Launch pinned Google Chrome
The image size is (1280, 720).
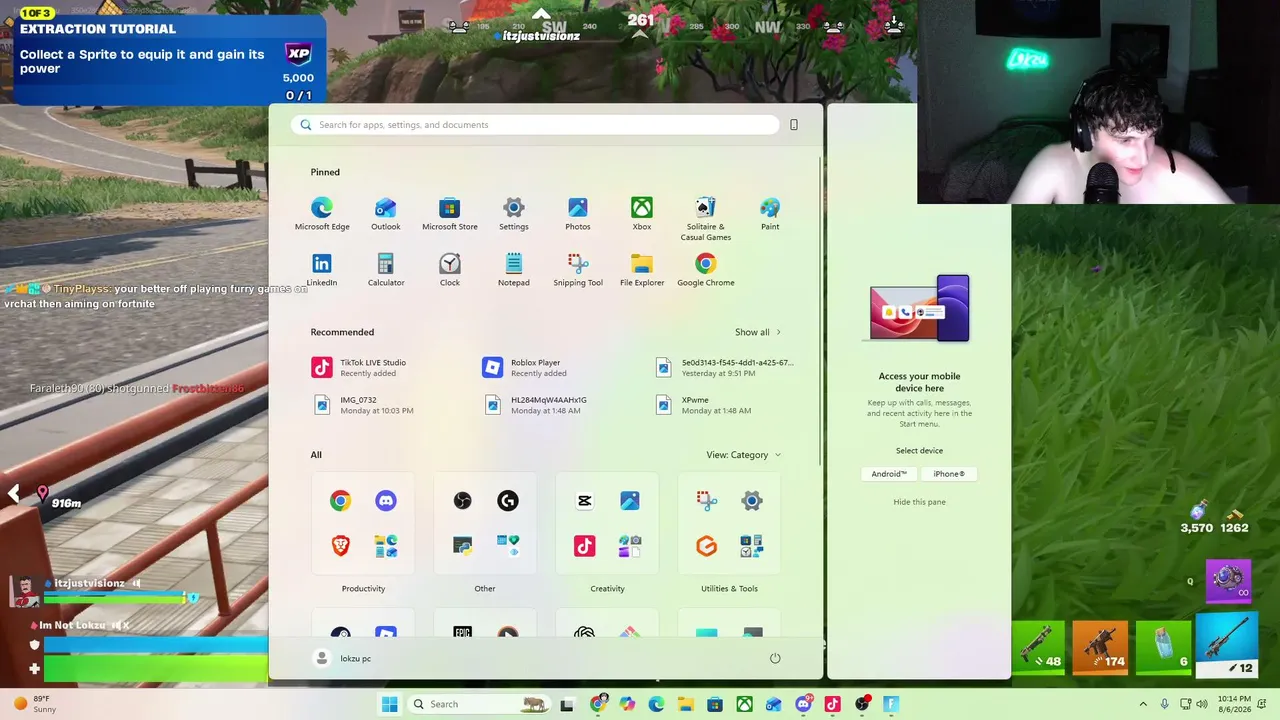[x=706, y=270]
